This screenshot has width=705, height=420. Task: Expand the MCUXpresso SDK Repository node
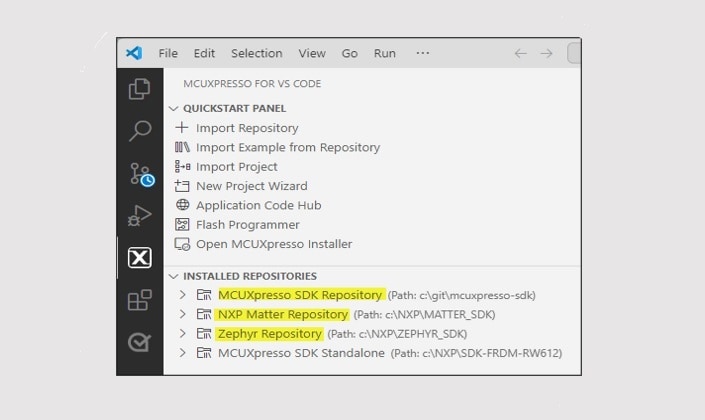(182, 295)
